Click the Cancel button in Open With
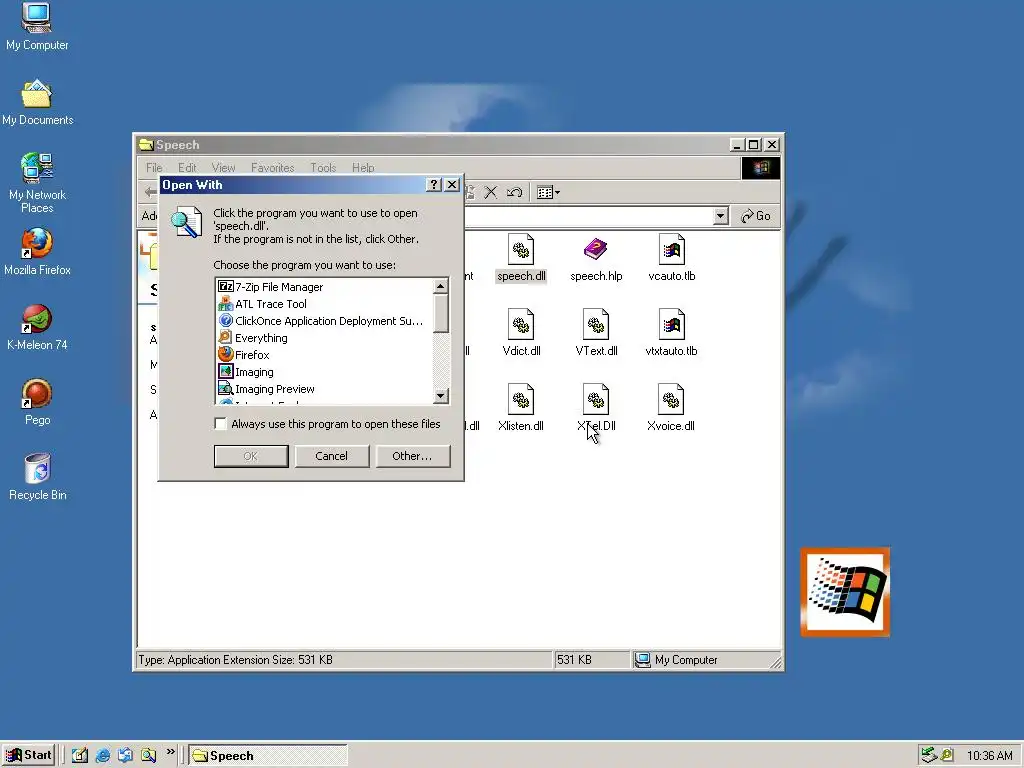 point(332,456)
